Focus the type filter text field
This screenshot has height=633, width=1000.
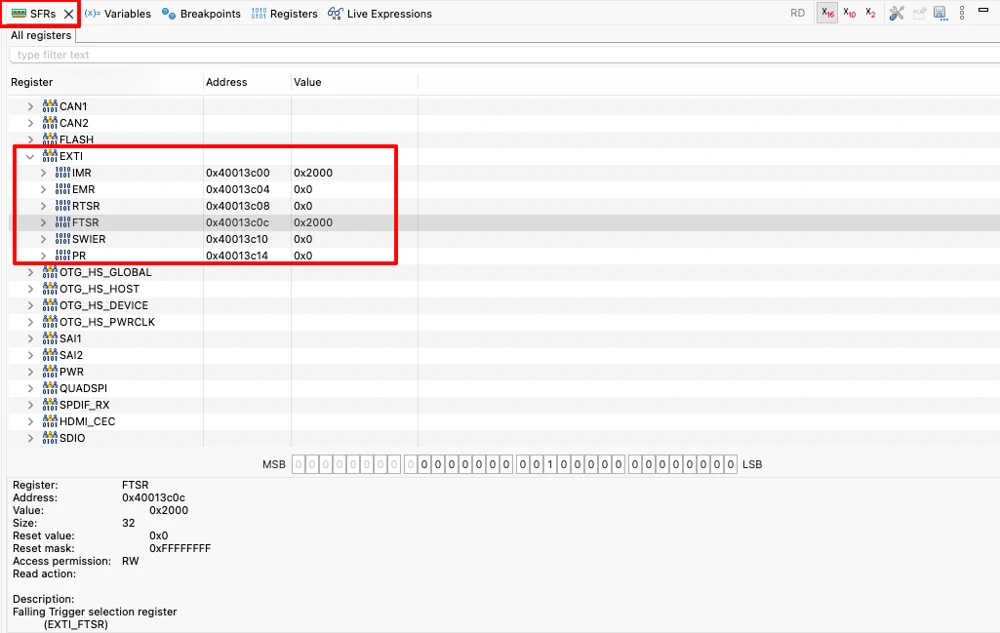point(504,55)
